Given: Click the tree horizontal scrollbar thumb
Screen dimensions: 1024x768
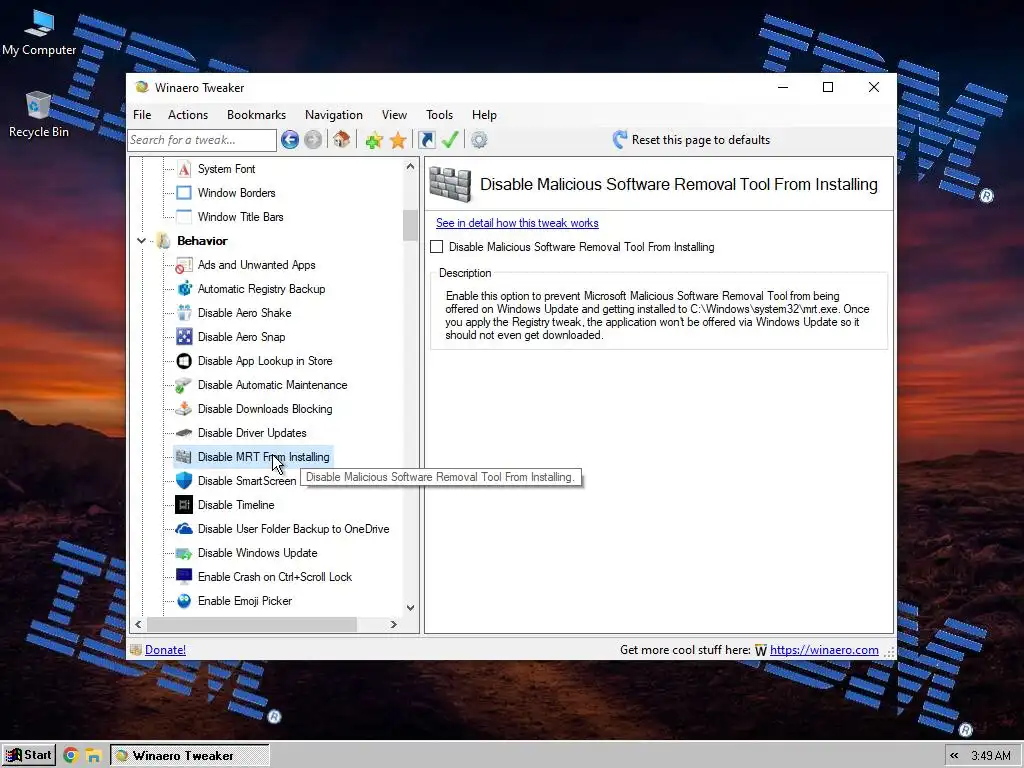Looking at the screenshot, I should pos(251,624).
